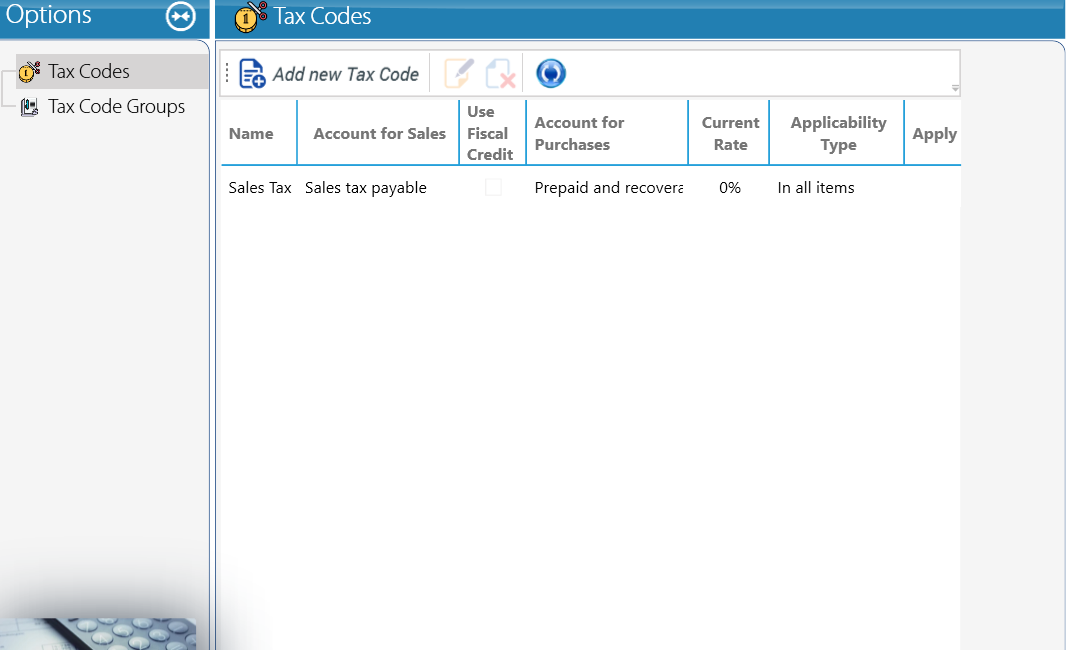Click the Tax Code Groups sidebar icon
1090x650 pixels.
(x=29, y=107)
